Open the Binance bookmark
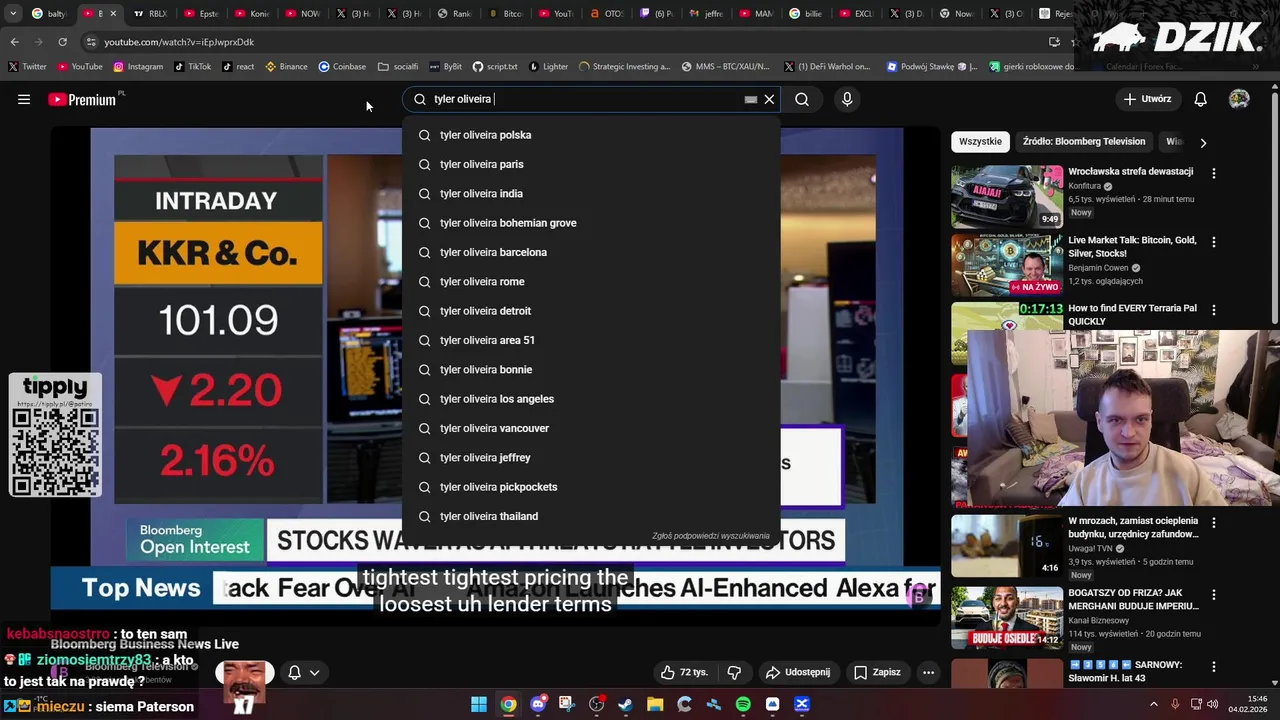 coord(286,67)
